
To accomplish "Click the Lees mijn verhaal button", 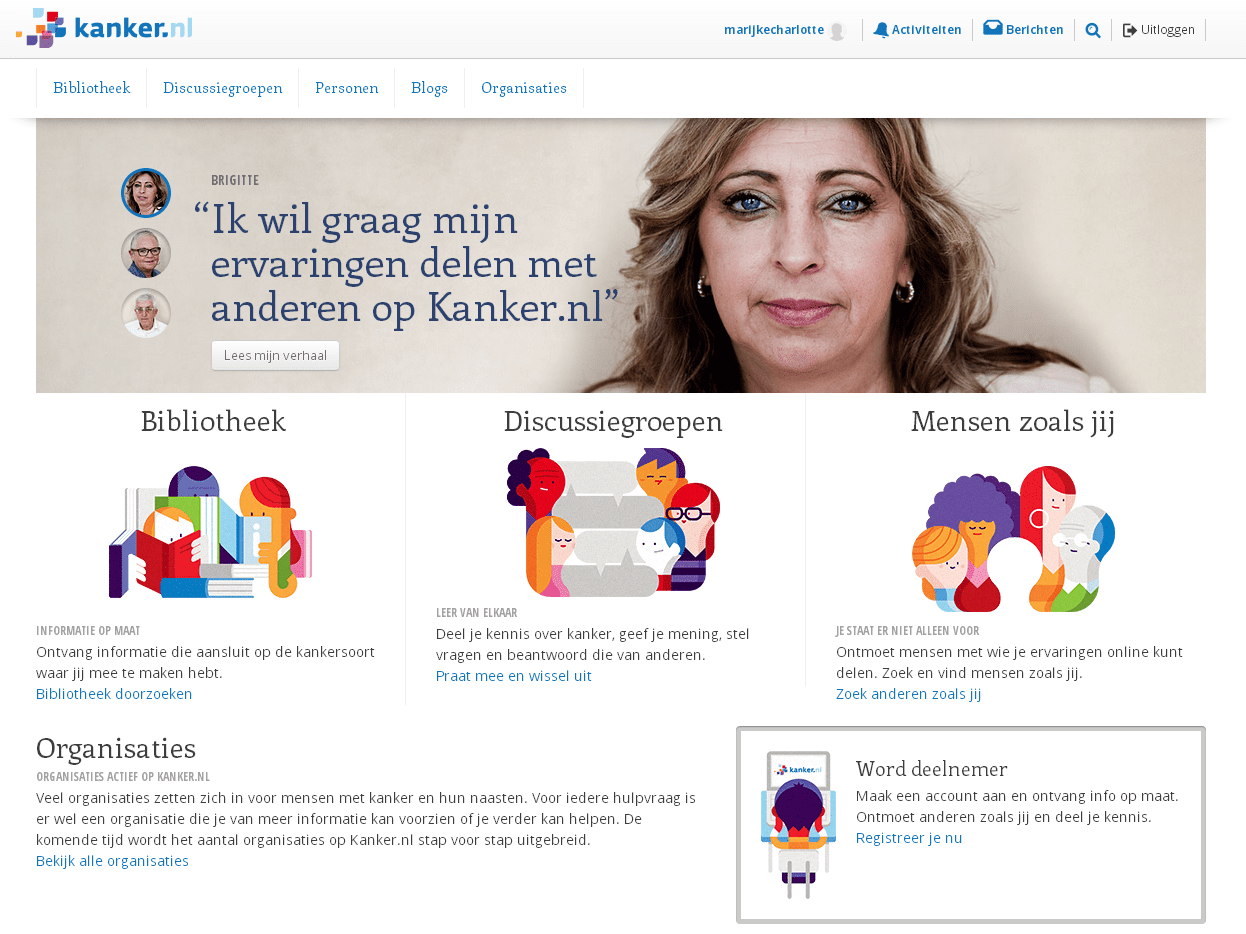I will pos(275,355).
